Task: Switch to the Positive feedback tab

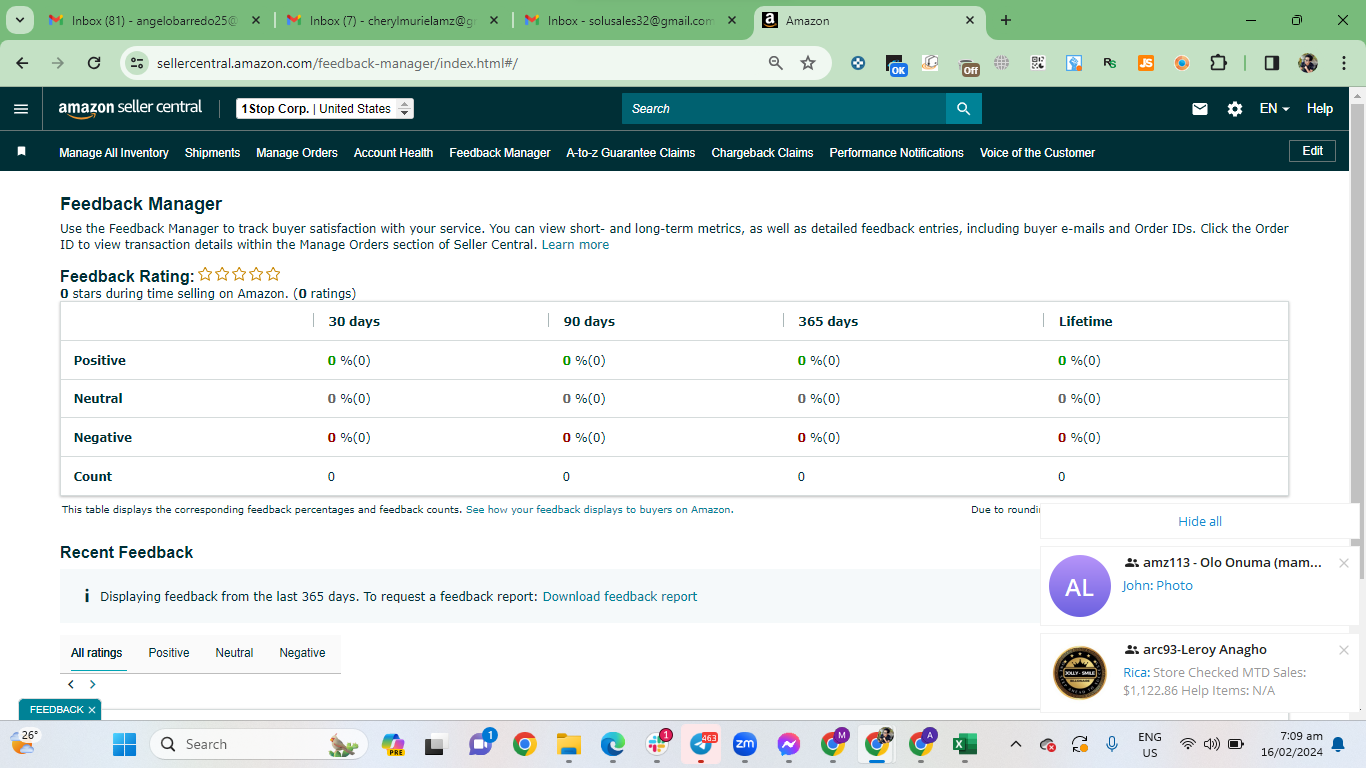Action: tap(169, 653)
